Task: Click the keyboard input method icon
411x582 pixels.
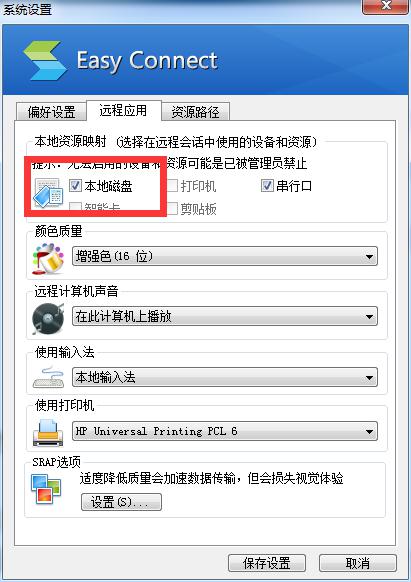Action: point(48,377)
